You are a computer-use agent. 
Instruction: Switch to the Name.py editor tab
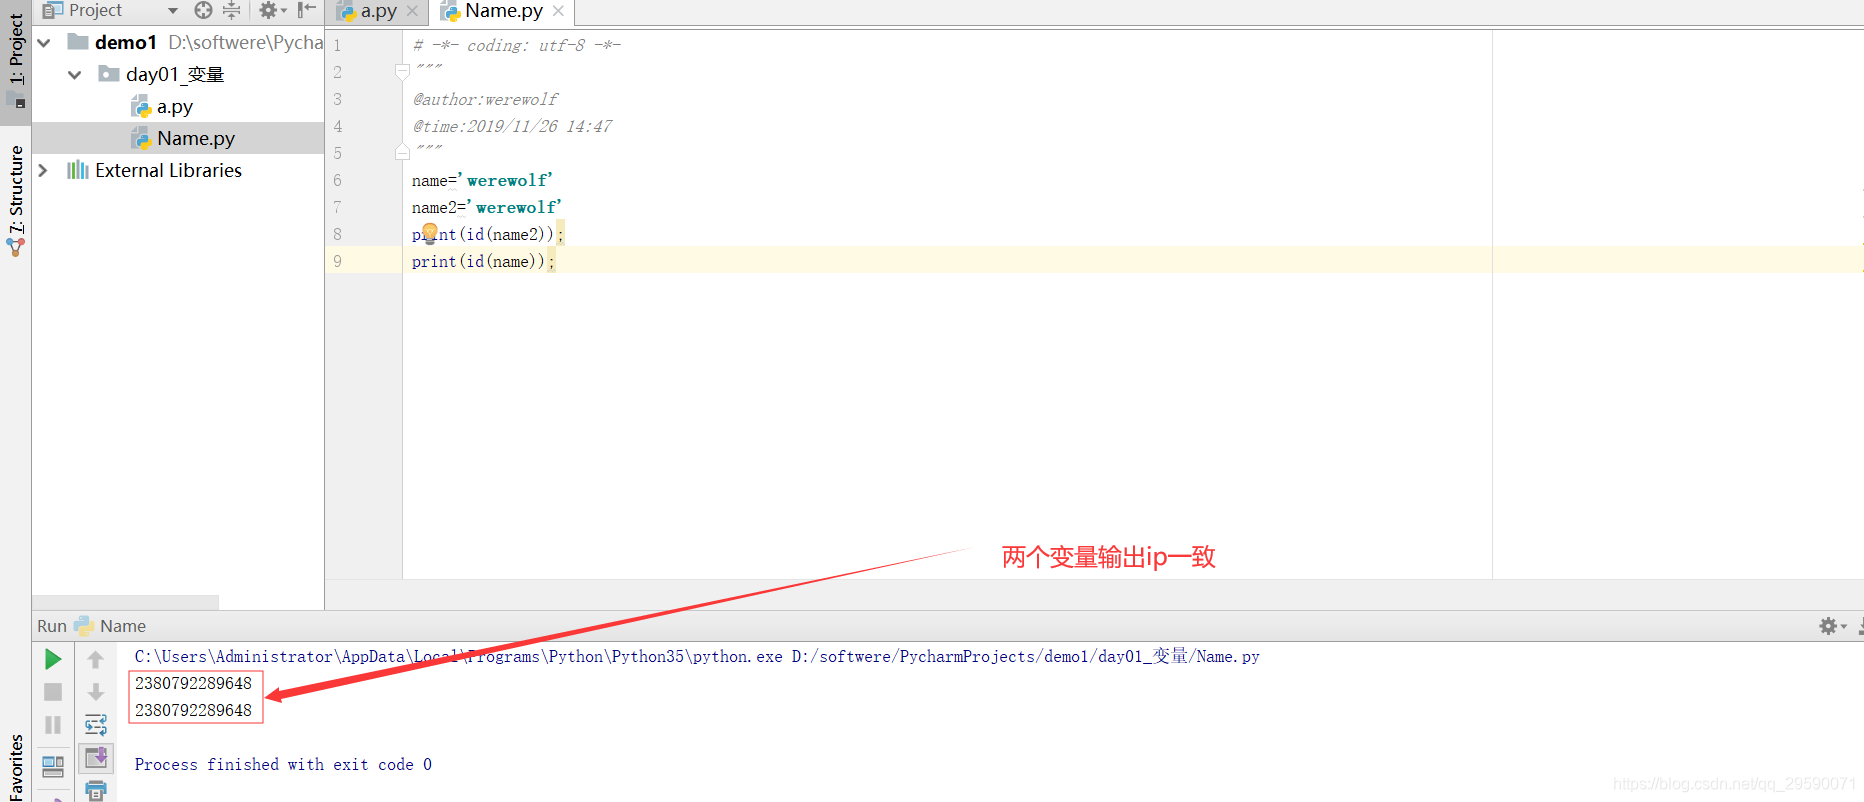pos(503,11)
